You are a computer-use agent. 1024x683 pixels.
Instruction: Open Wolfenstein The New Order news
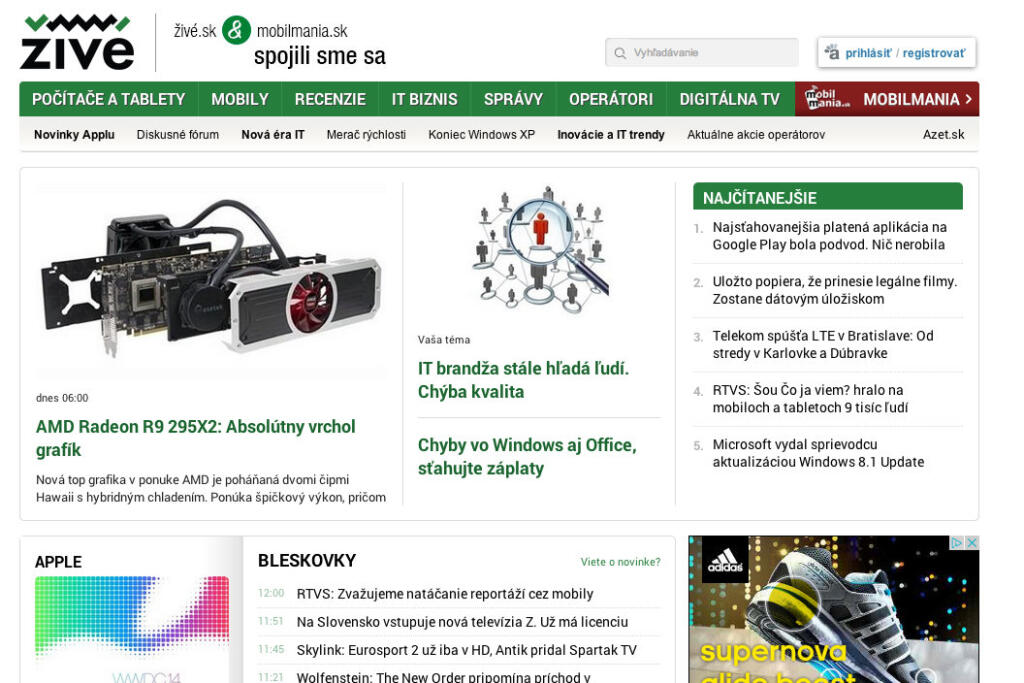tap(443, 676)
